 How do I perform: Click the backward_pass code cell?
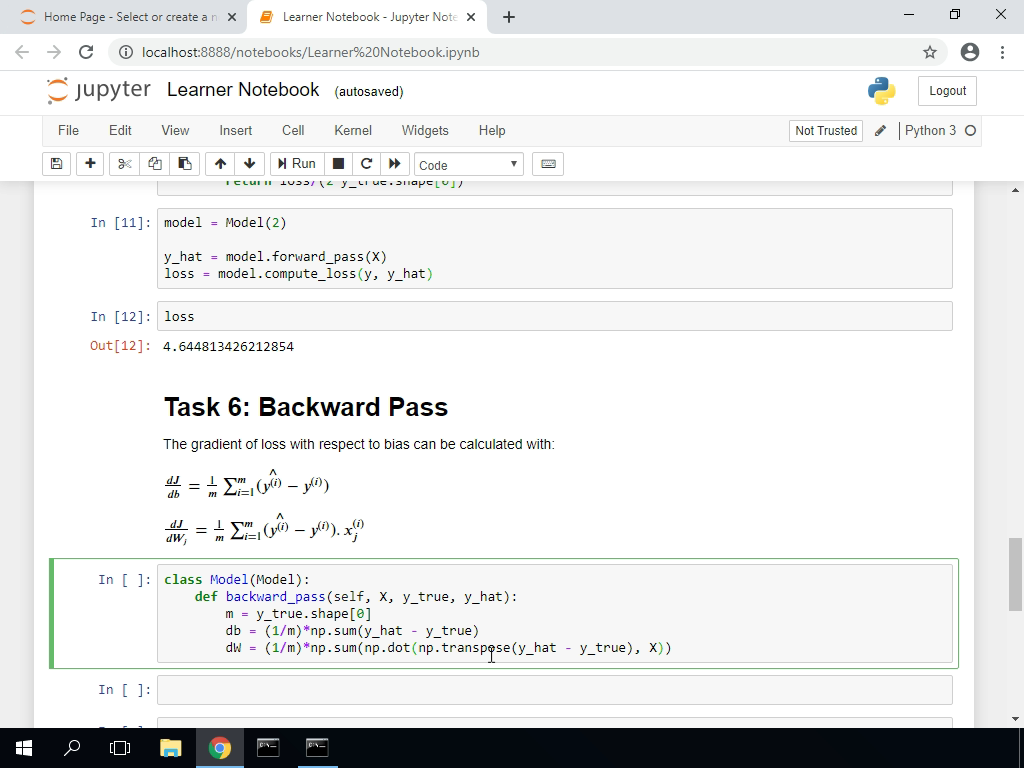(x=554, y=614)
